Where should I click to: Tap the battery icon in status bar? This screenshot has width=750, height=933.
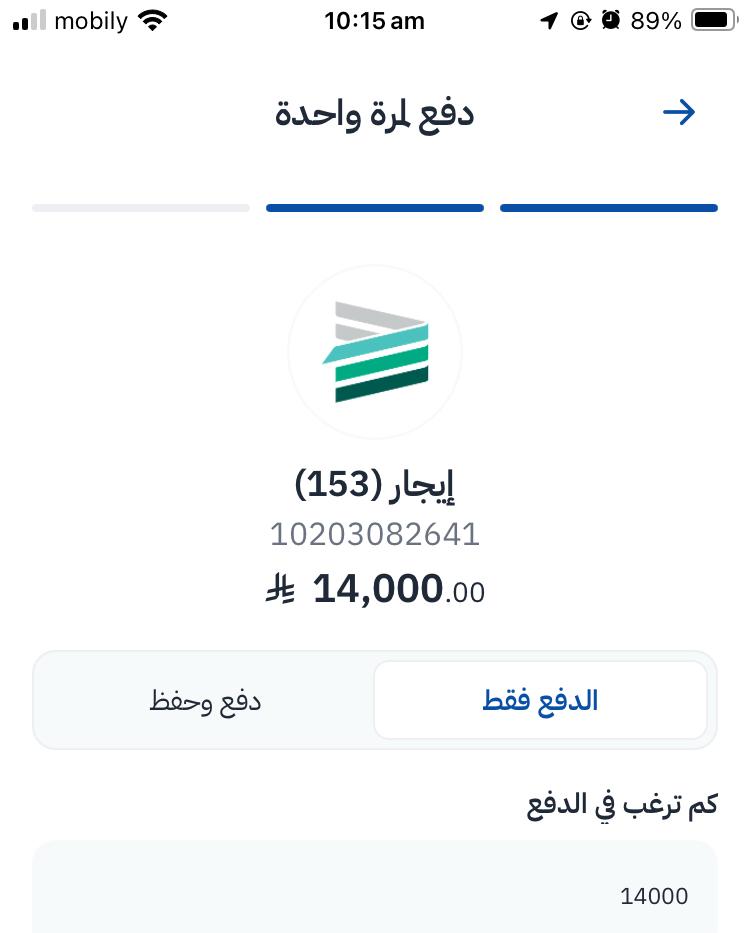click(713, 21)
